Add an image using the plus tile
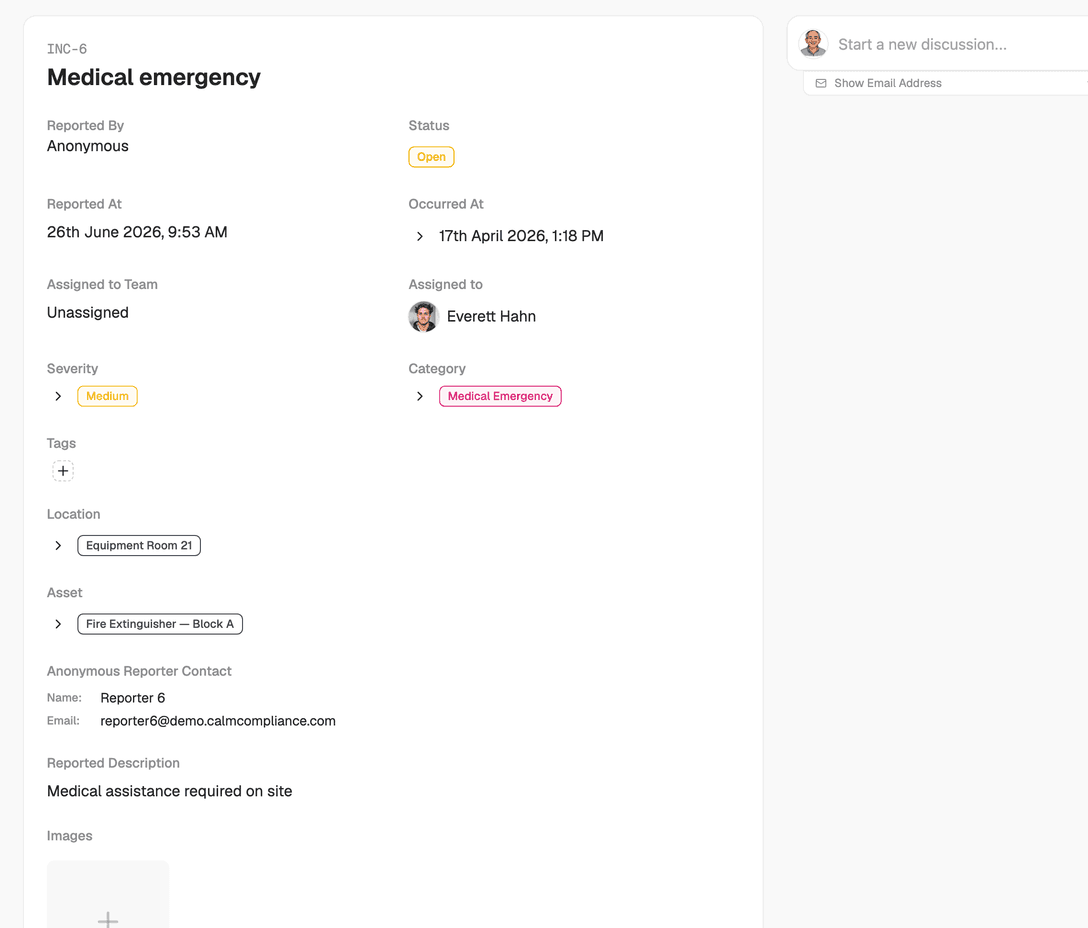 tap(108, 895)
